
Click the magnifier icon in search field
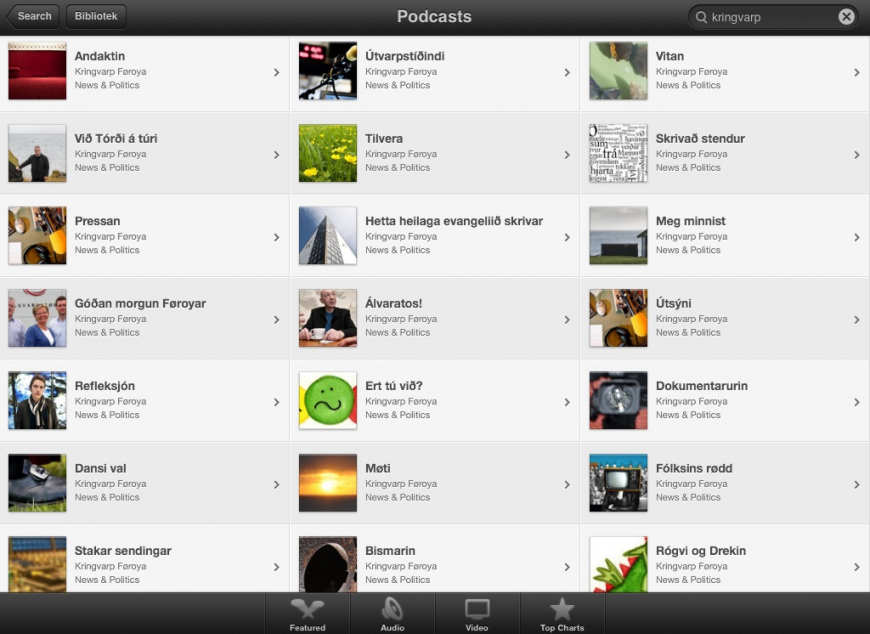701,17
